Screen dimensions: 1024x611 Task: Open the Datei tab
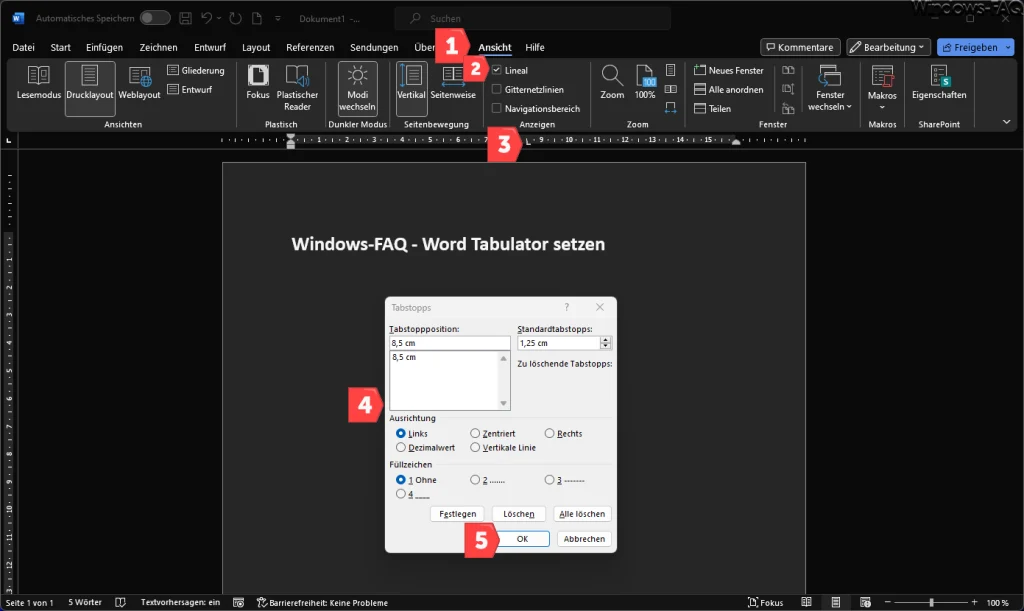pyautogui.click(x=24, y=47)
